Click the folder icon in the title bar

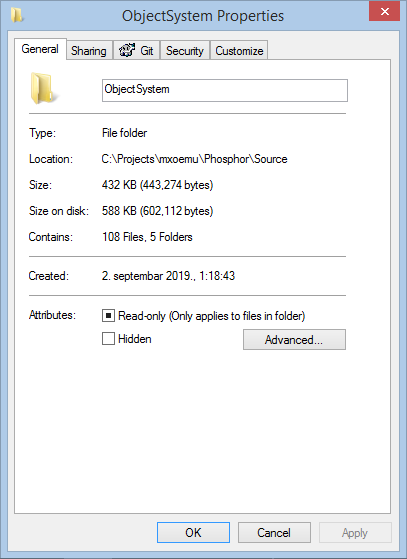[x=16, y=15]
